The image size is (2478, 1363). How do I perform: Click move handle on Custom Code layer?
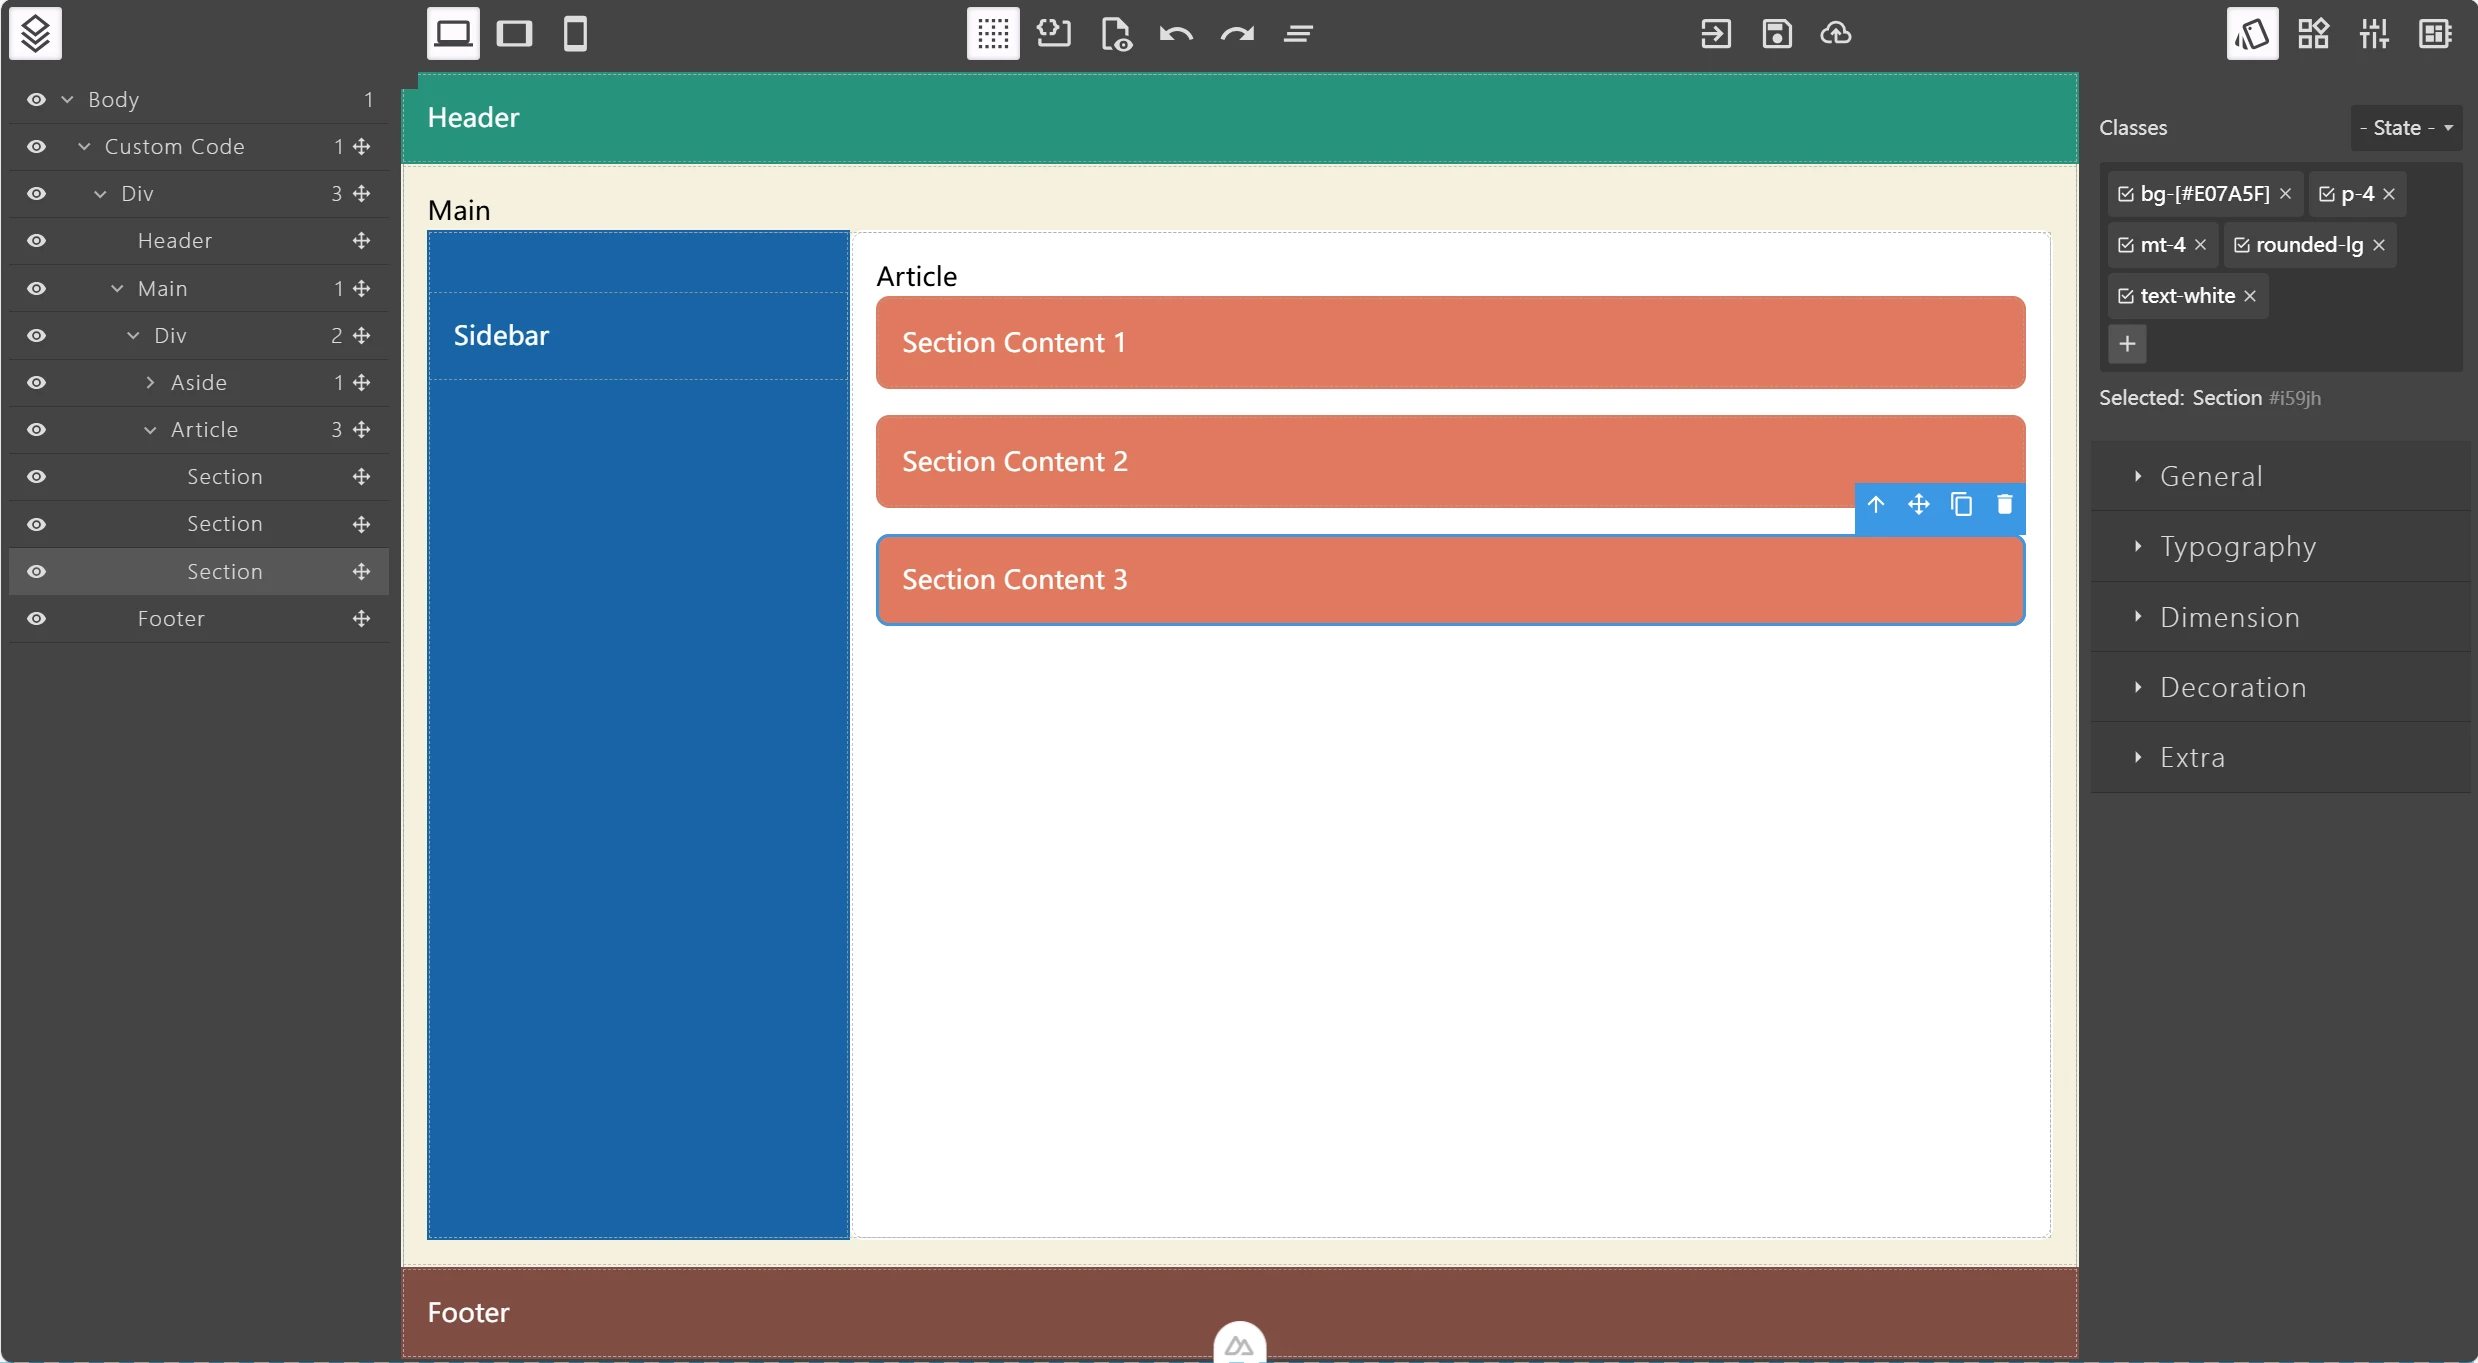pos(362,147)
